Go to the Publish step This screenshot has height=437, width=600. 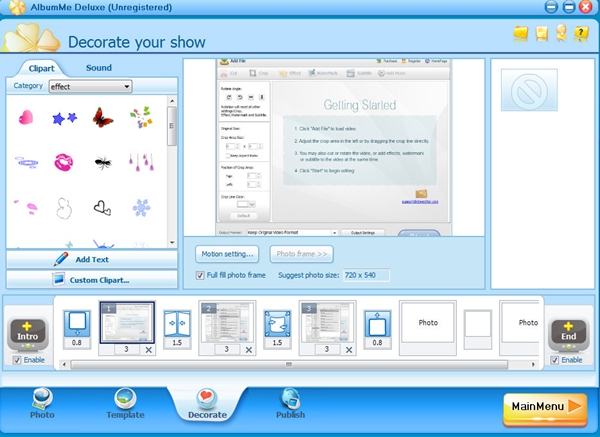click(290, 404)
